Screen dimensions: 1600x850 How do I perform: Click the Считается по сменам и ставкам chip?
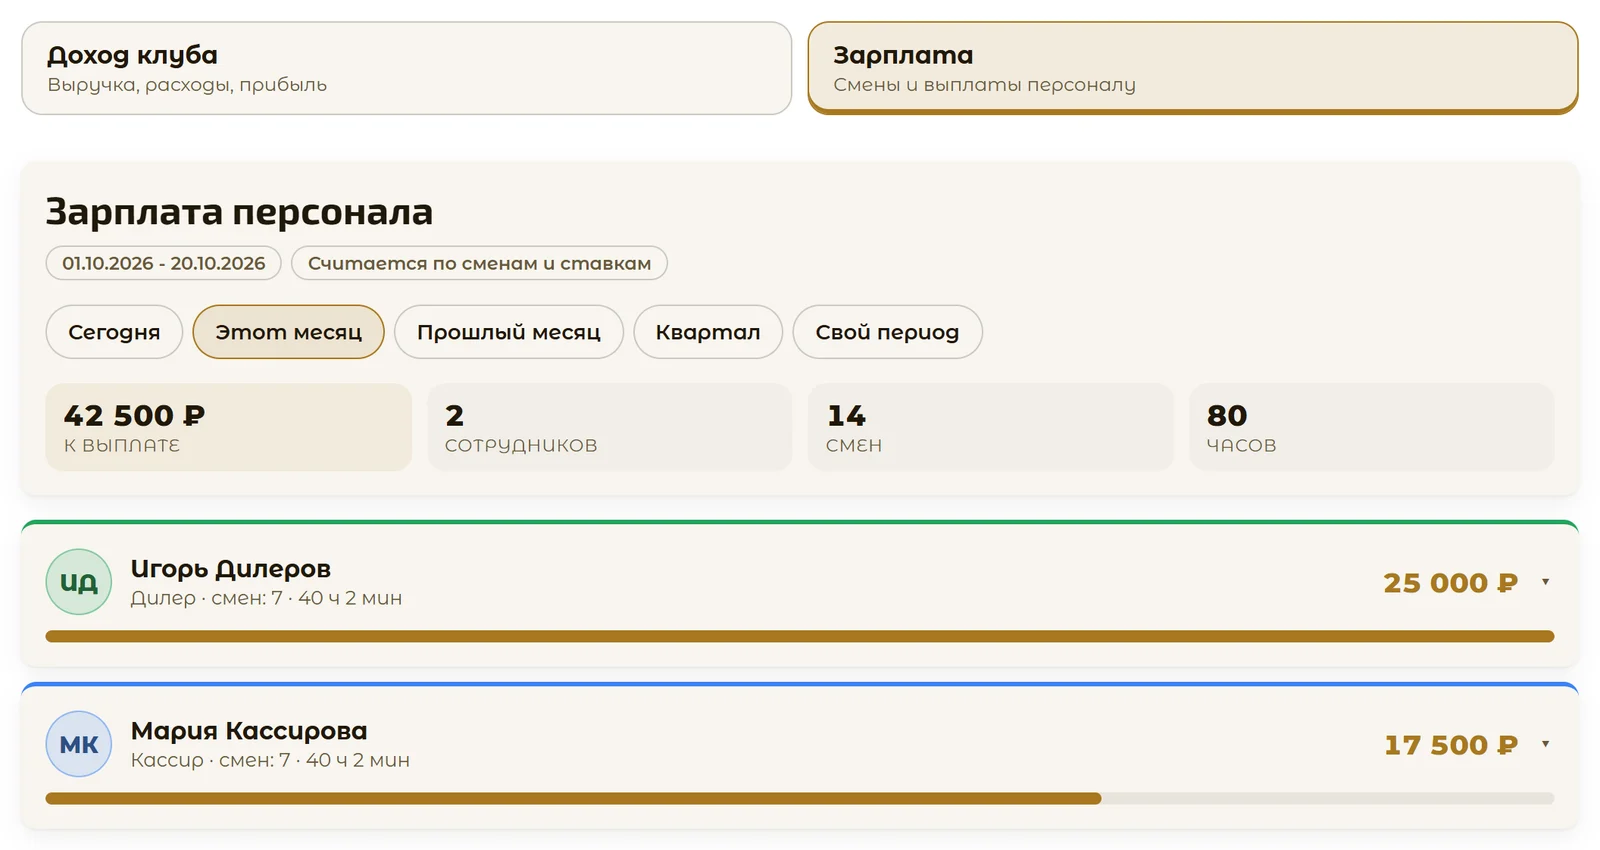[x=479, y=263]
